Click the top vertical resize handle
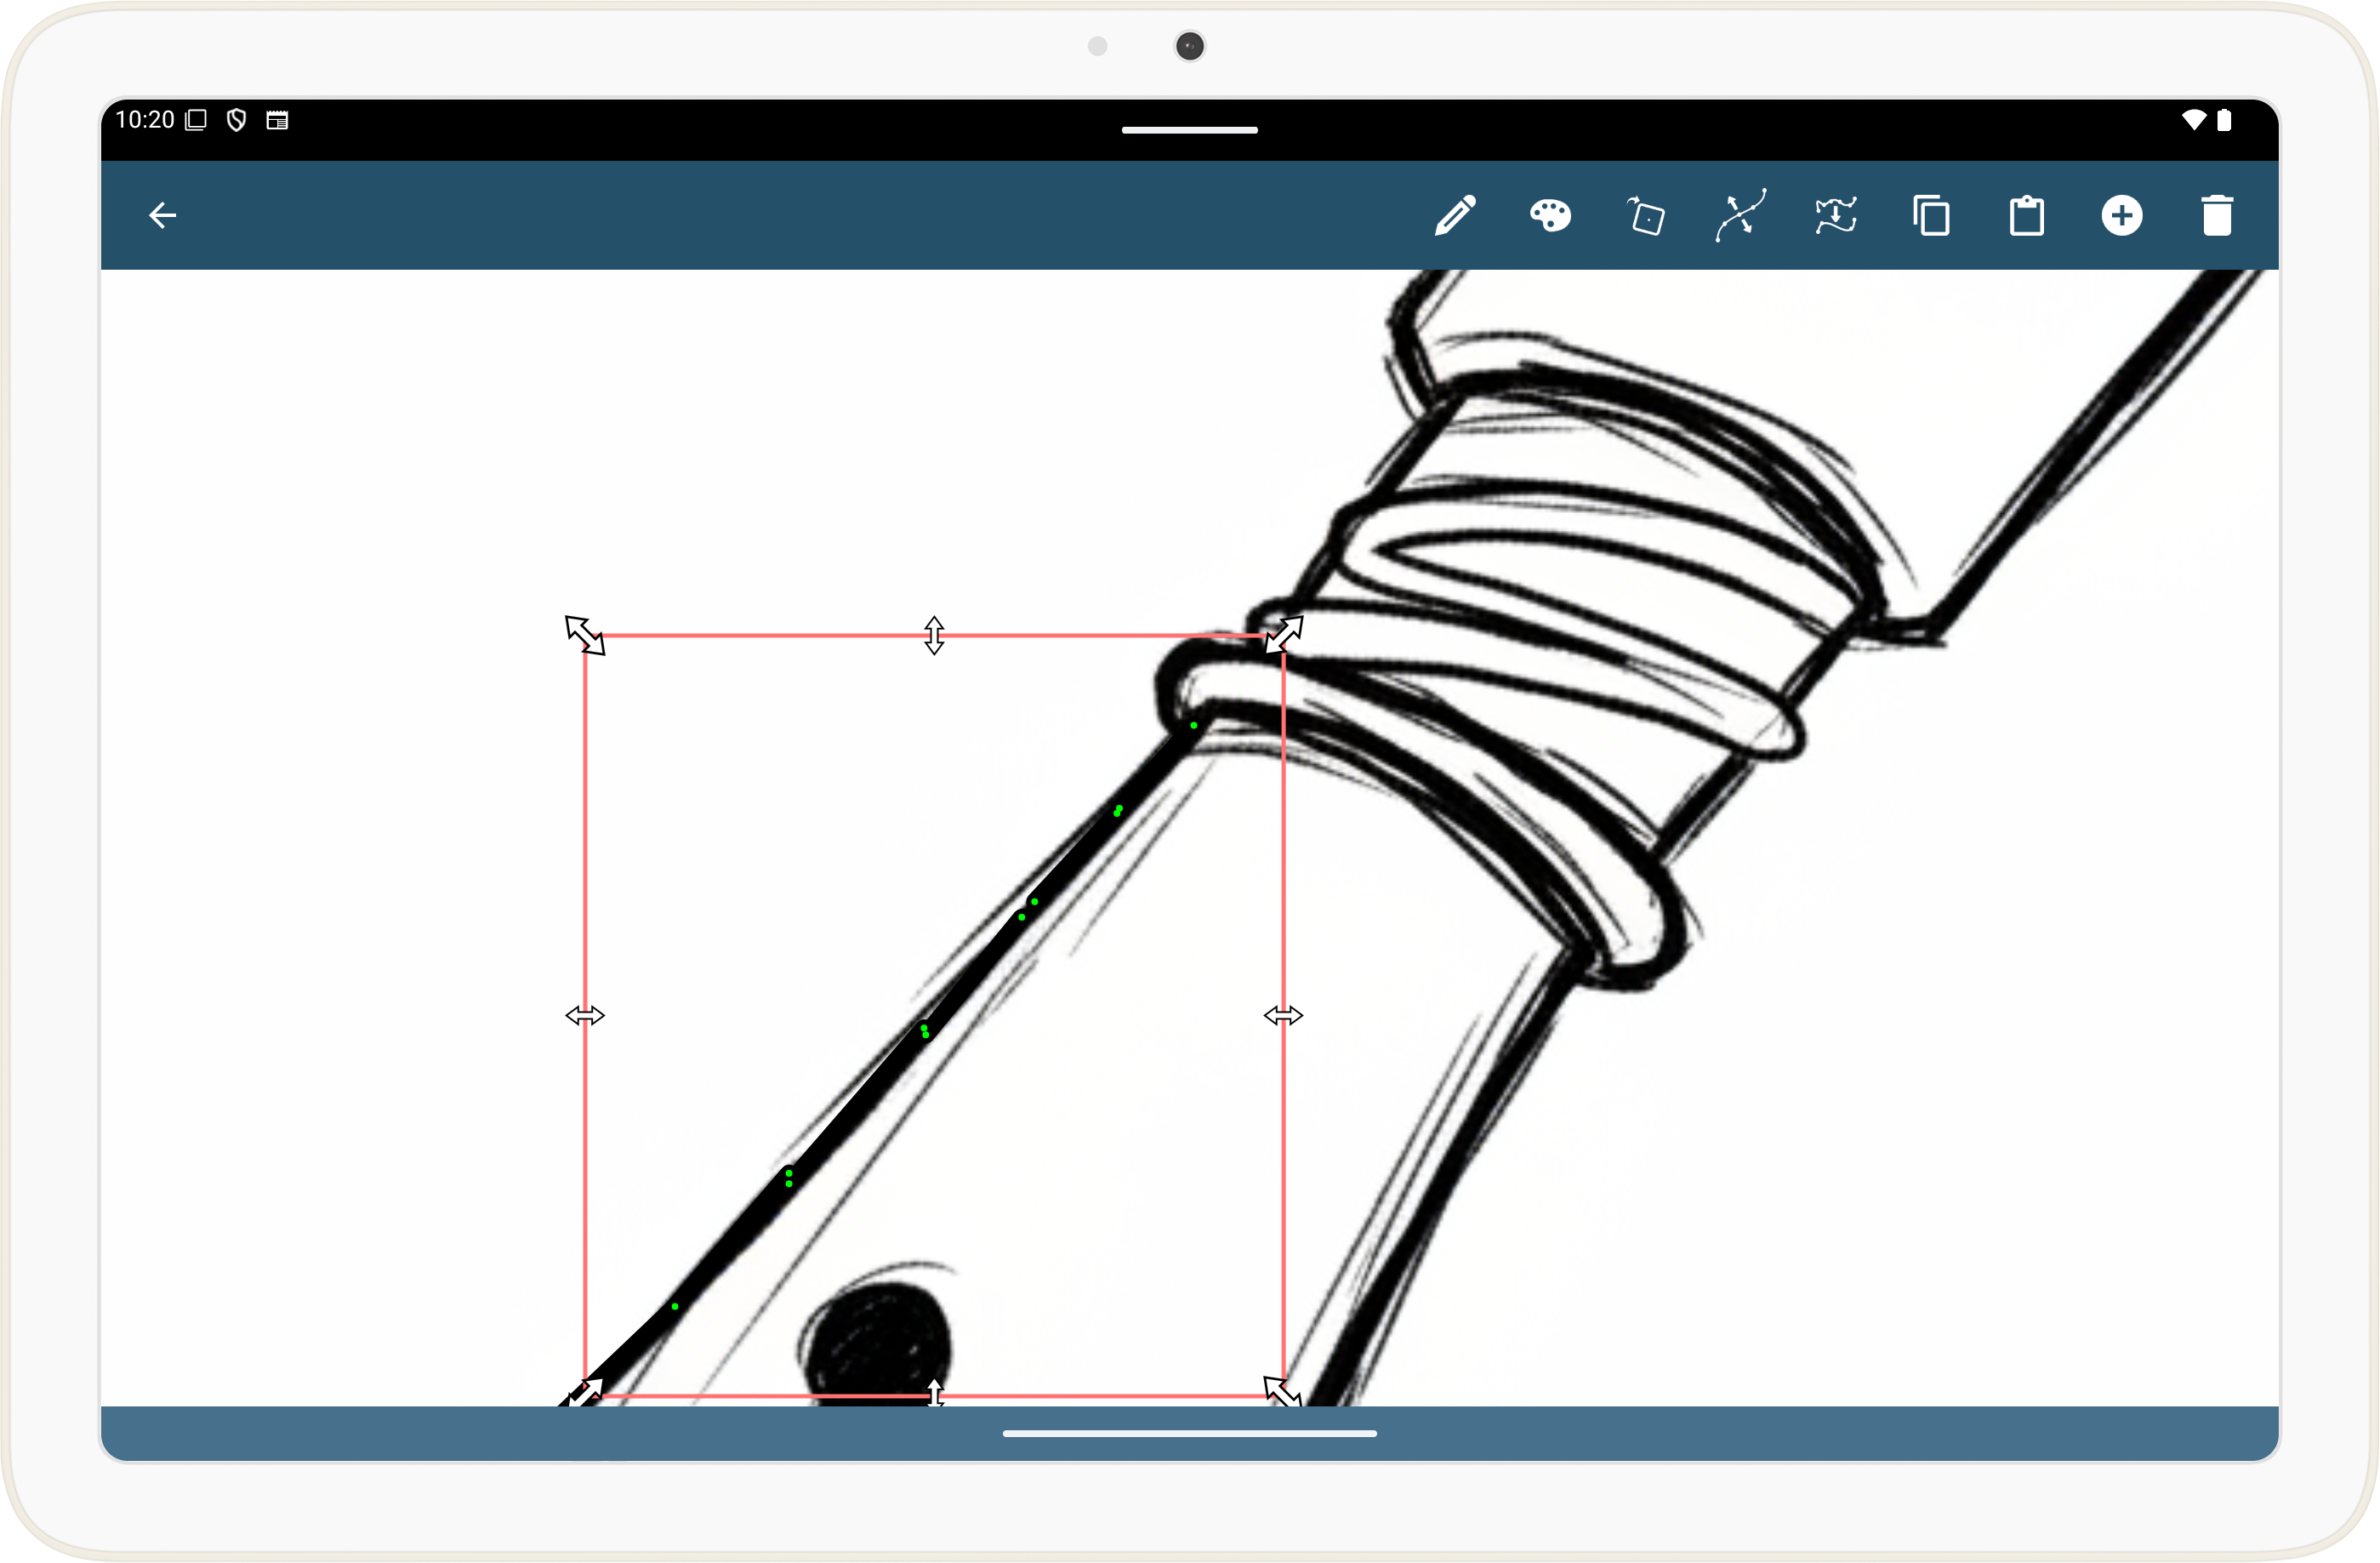This screenshot has height=1563, width=2380. point(933,635)
